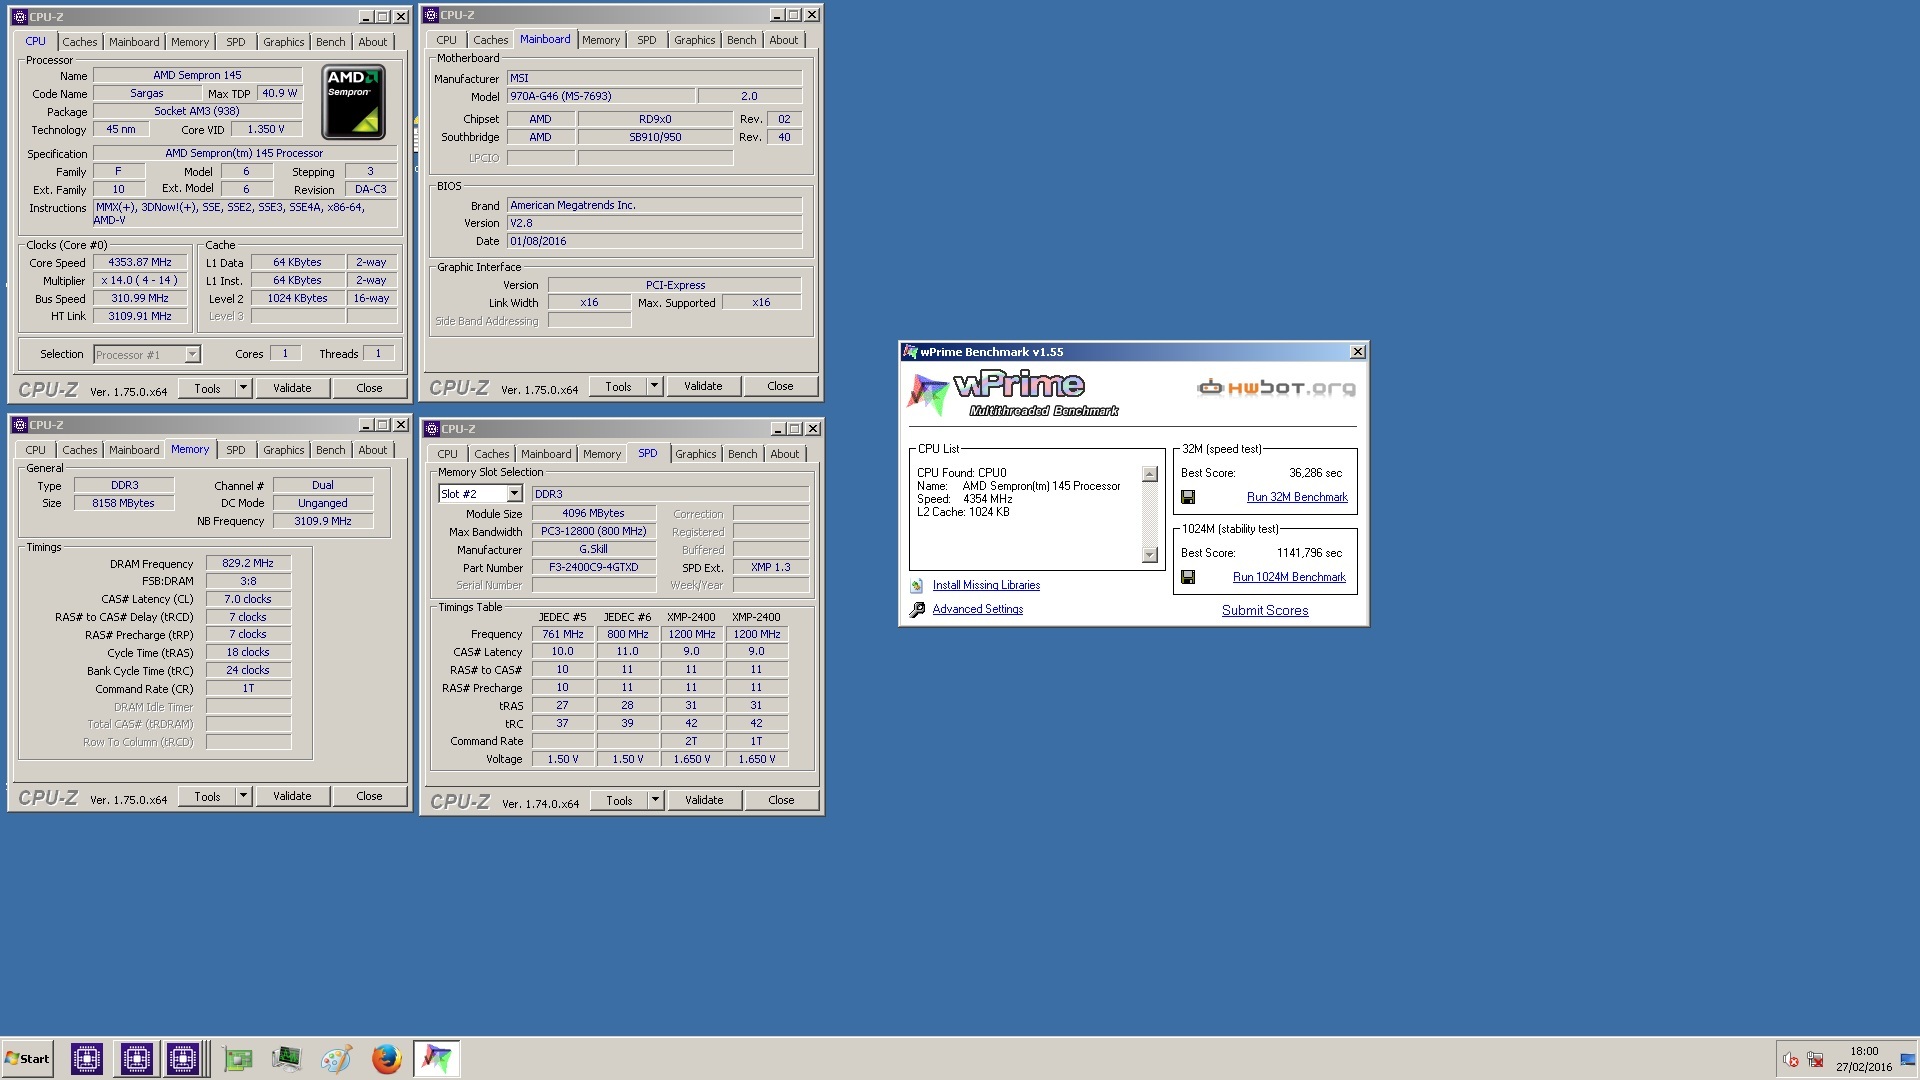The height and width of the screenshot is (1080, 1920).
Task: Switch to wPrime via its taskbar button
Action: click(436, 1058)
